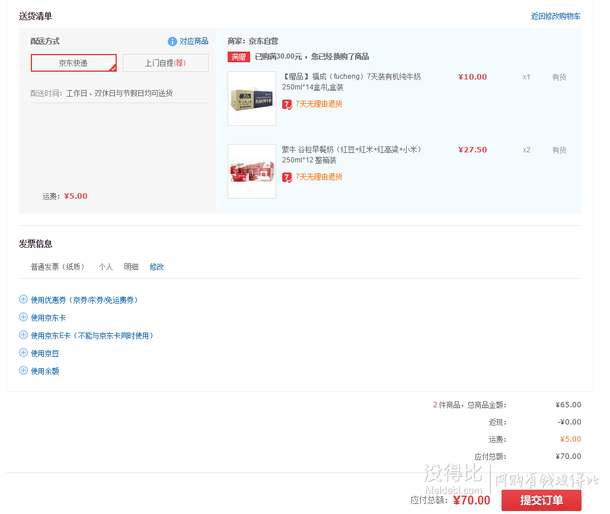Click the 普通发票（纸质） invoice type text
Screen dimensions: 610x514
coord(58,267)
